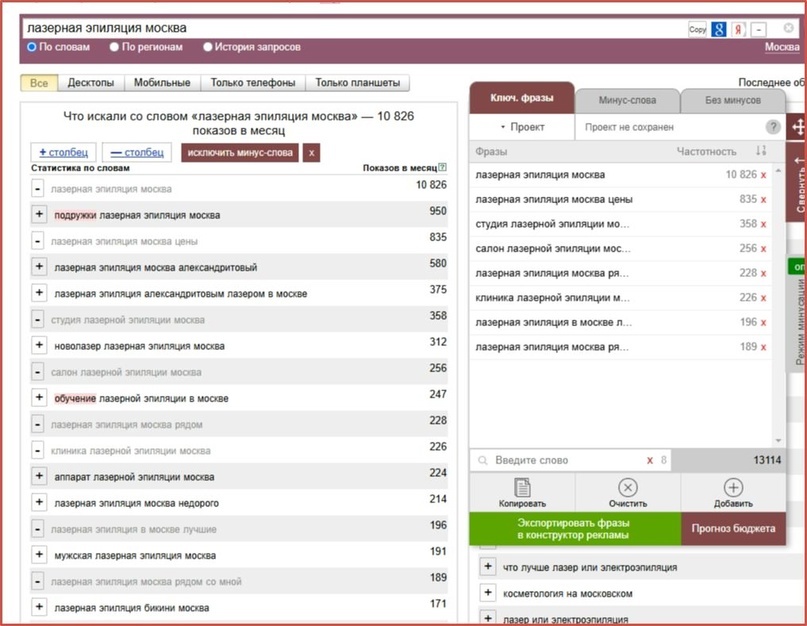Open the Москва region link
Screen dimensions: 807x626
pyautogui.click(x=782, y=47)
